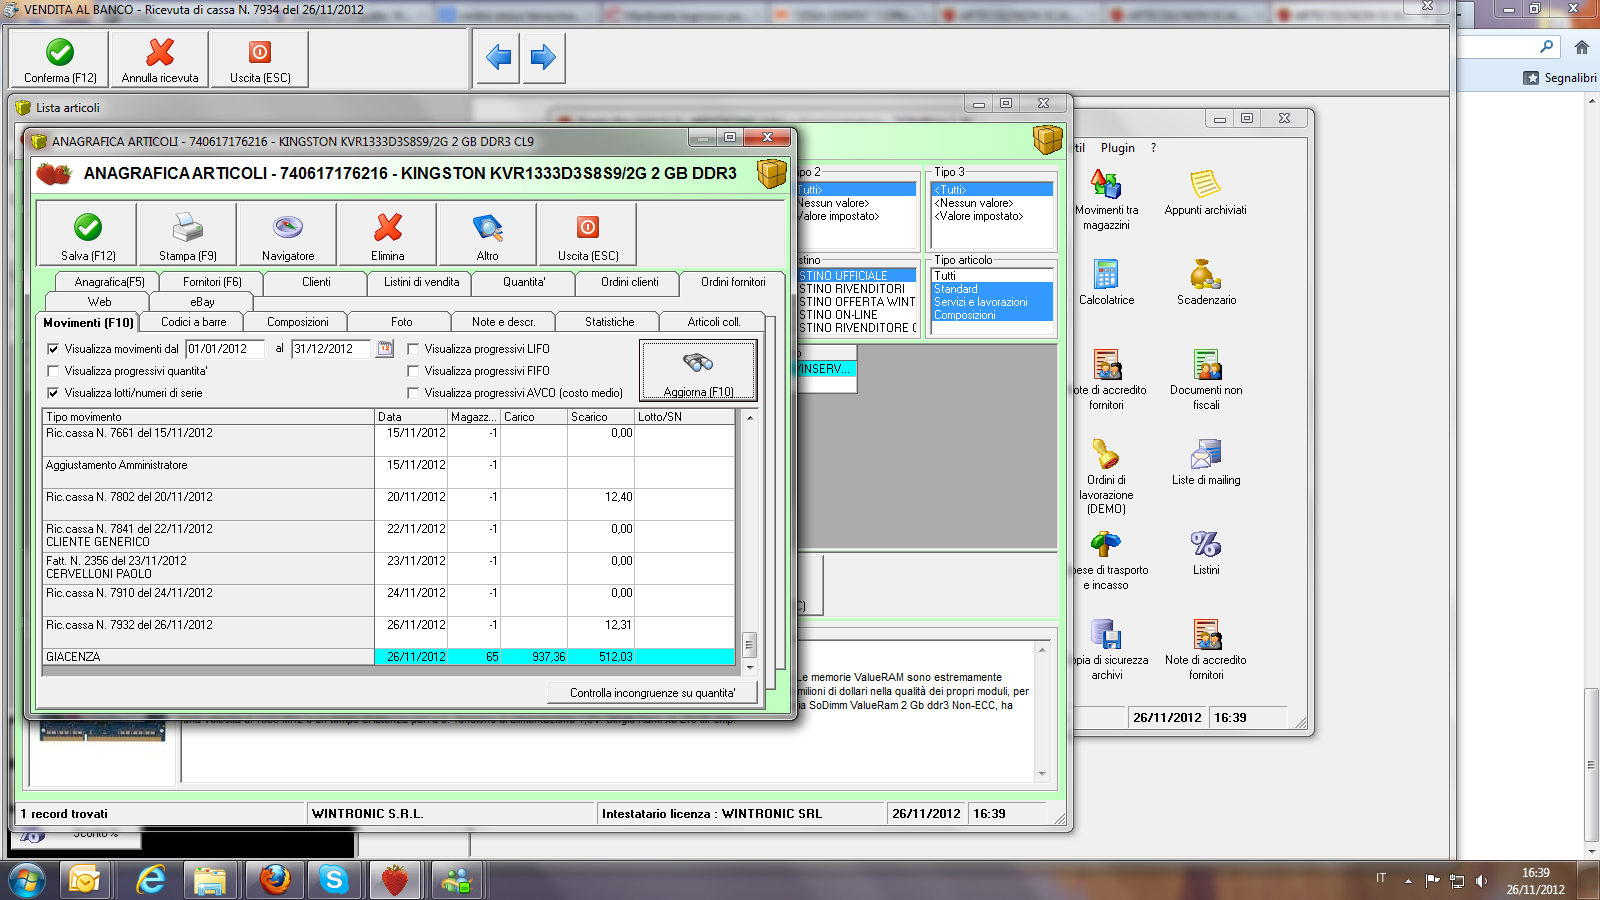1600x900 pixels.
Task: Open the Listini di vendita tab
Action: pyautogui.click(x=421, y=282)
